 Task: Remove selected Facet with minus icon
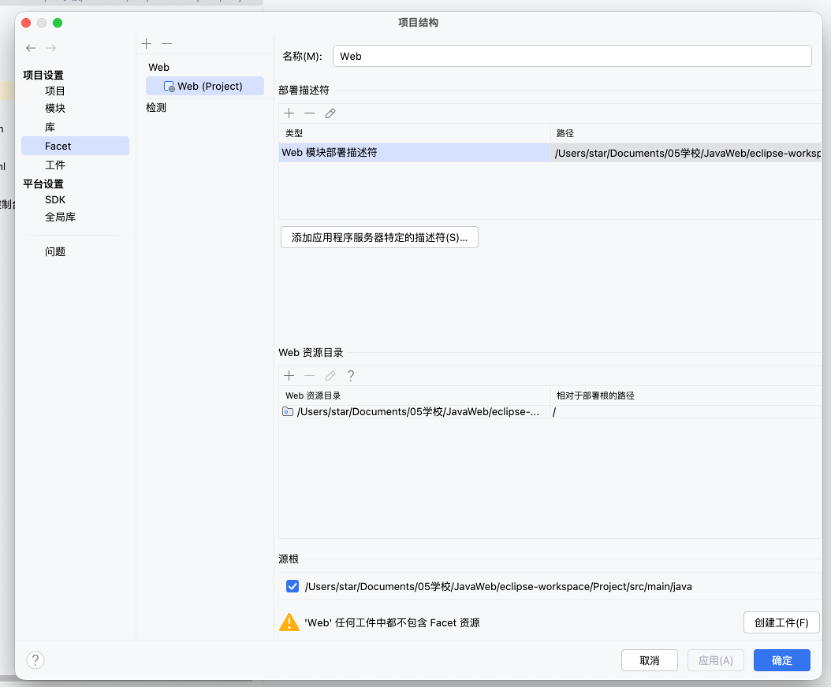(167, 44)
